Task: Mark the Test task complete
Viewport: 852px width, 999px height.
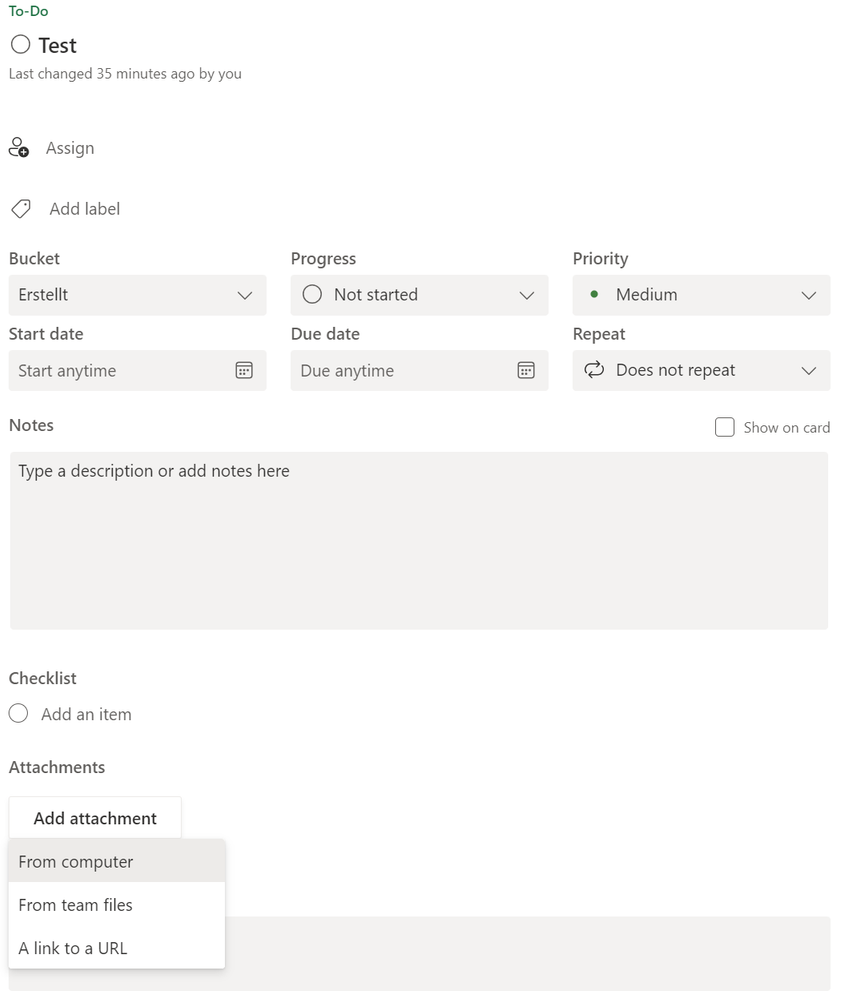Action: point(20,44)
